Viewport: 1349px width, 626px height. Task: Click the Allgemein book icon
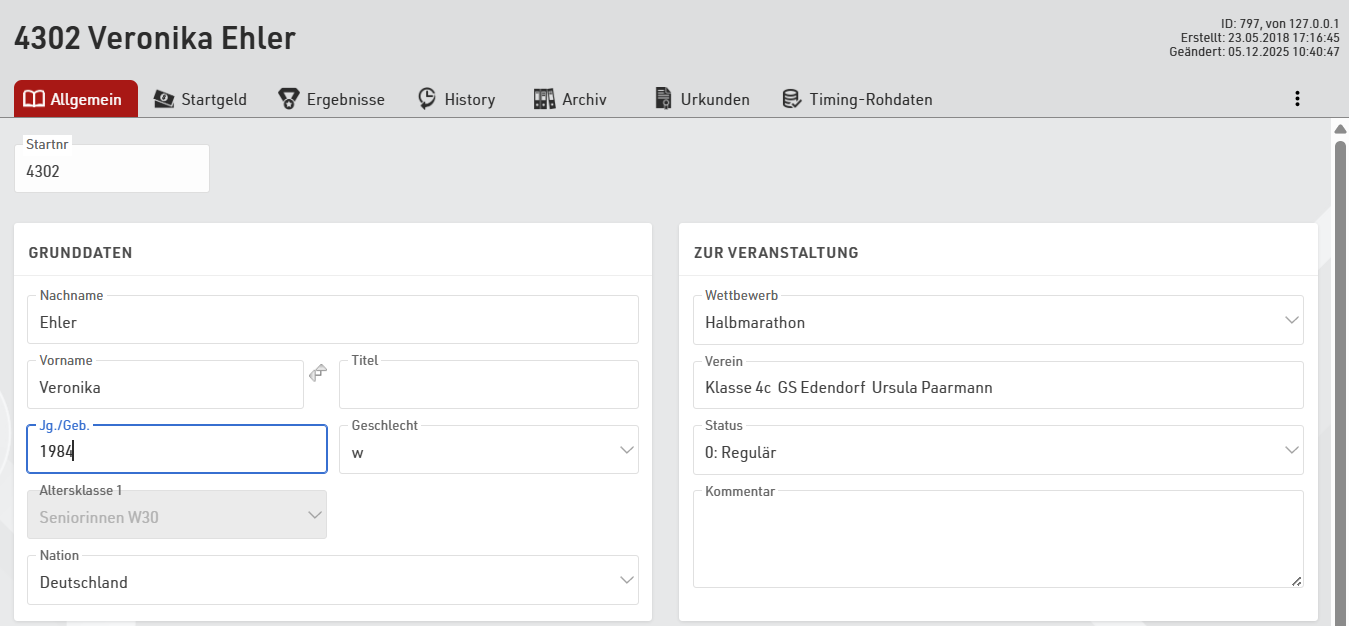click(34, 99)
